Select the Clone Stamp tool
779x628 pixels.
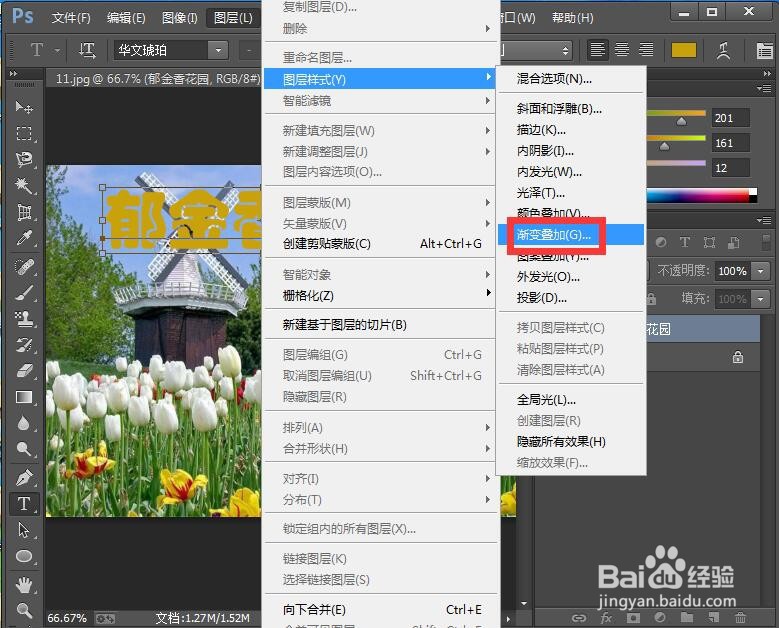[x=24, y=319]
